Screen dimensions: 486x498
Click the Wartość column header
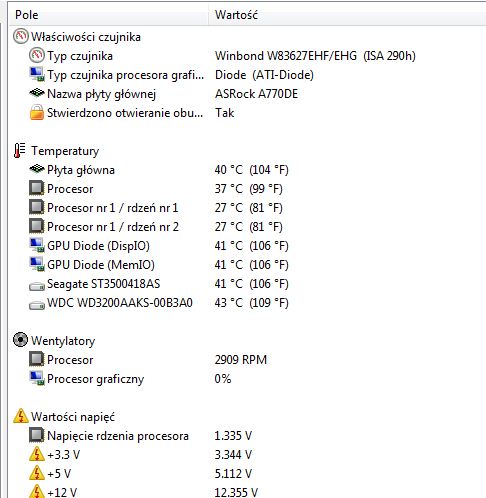click(347, 15)
